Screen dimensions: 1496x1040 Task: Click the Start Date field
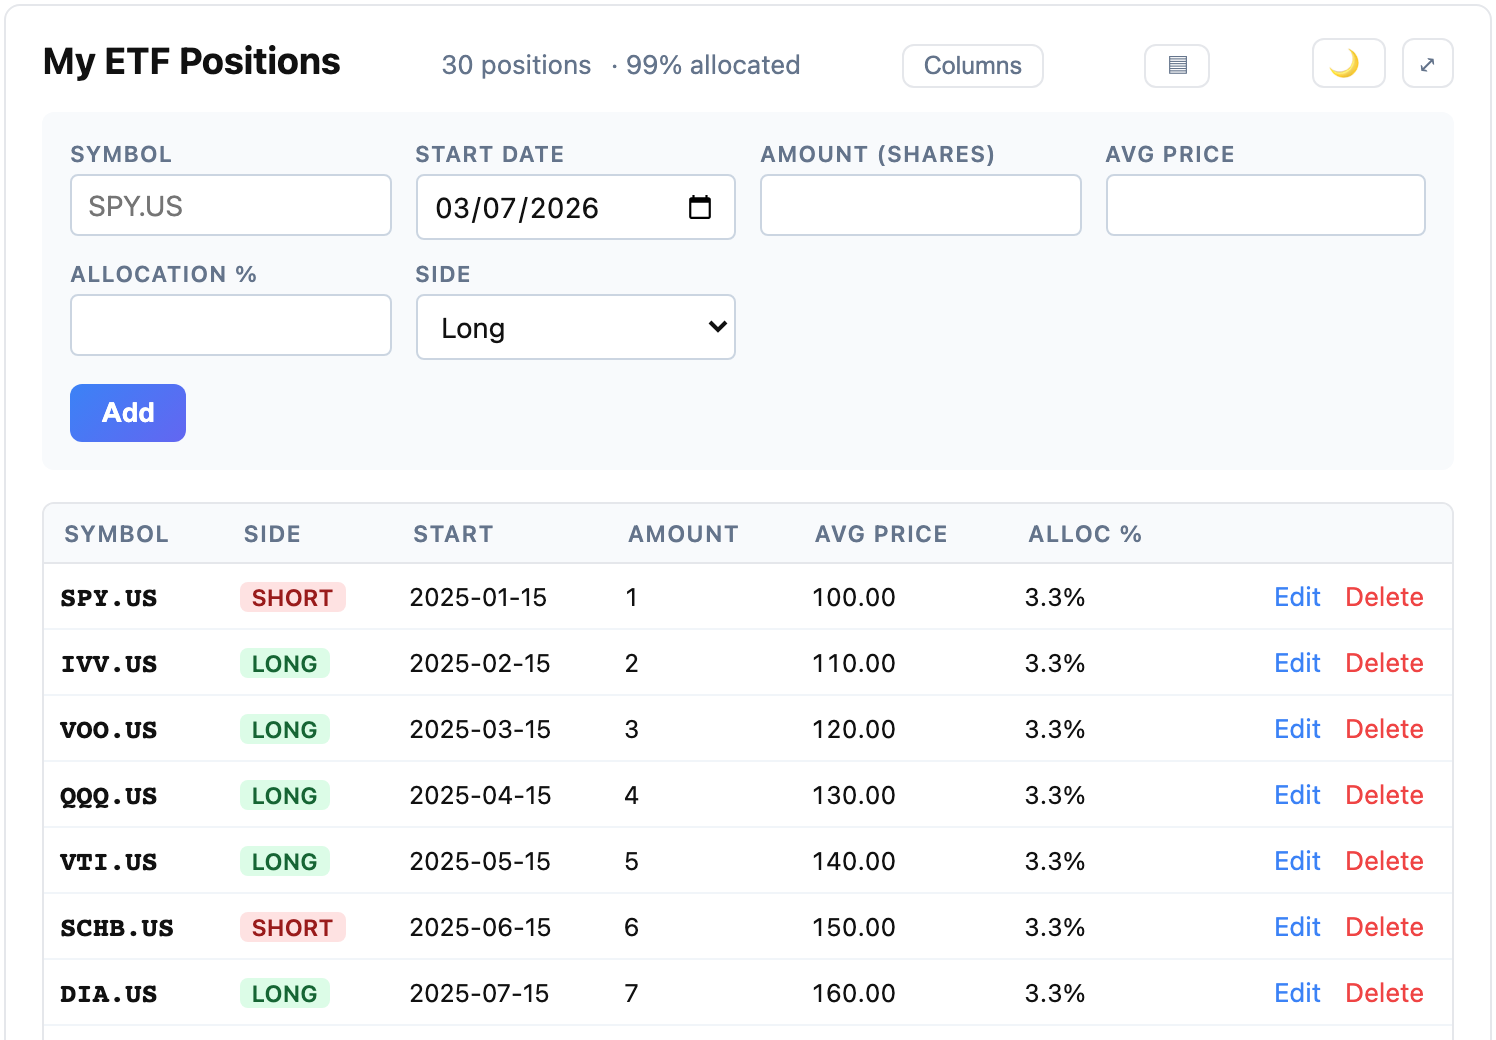[576, 207]
